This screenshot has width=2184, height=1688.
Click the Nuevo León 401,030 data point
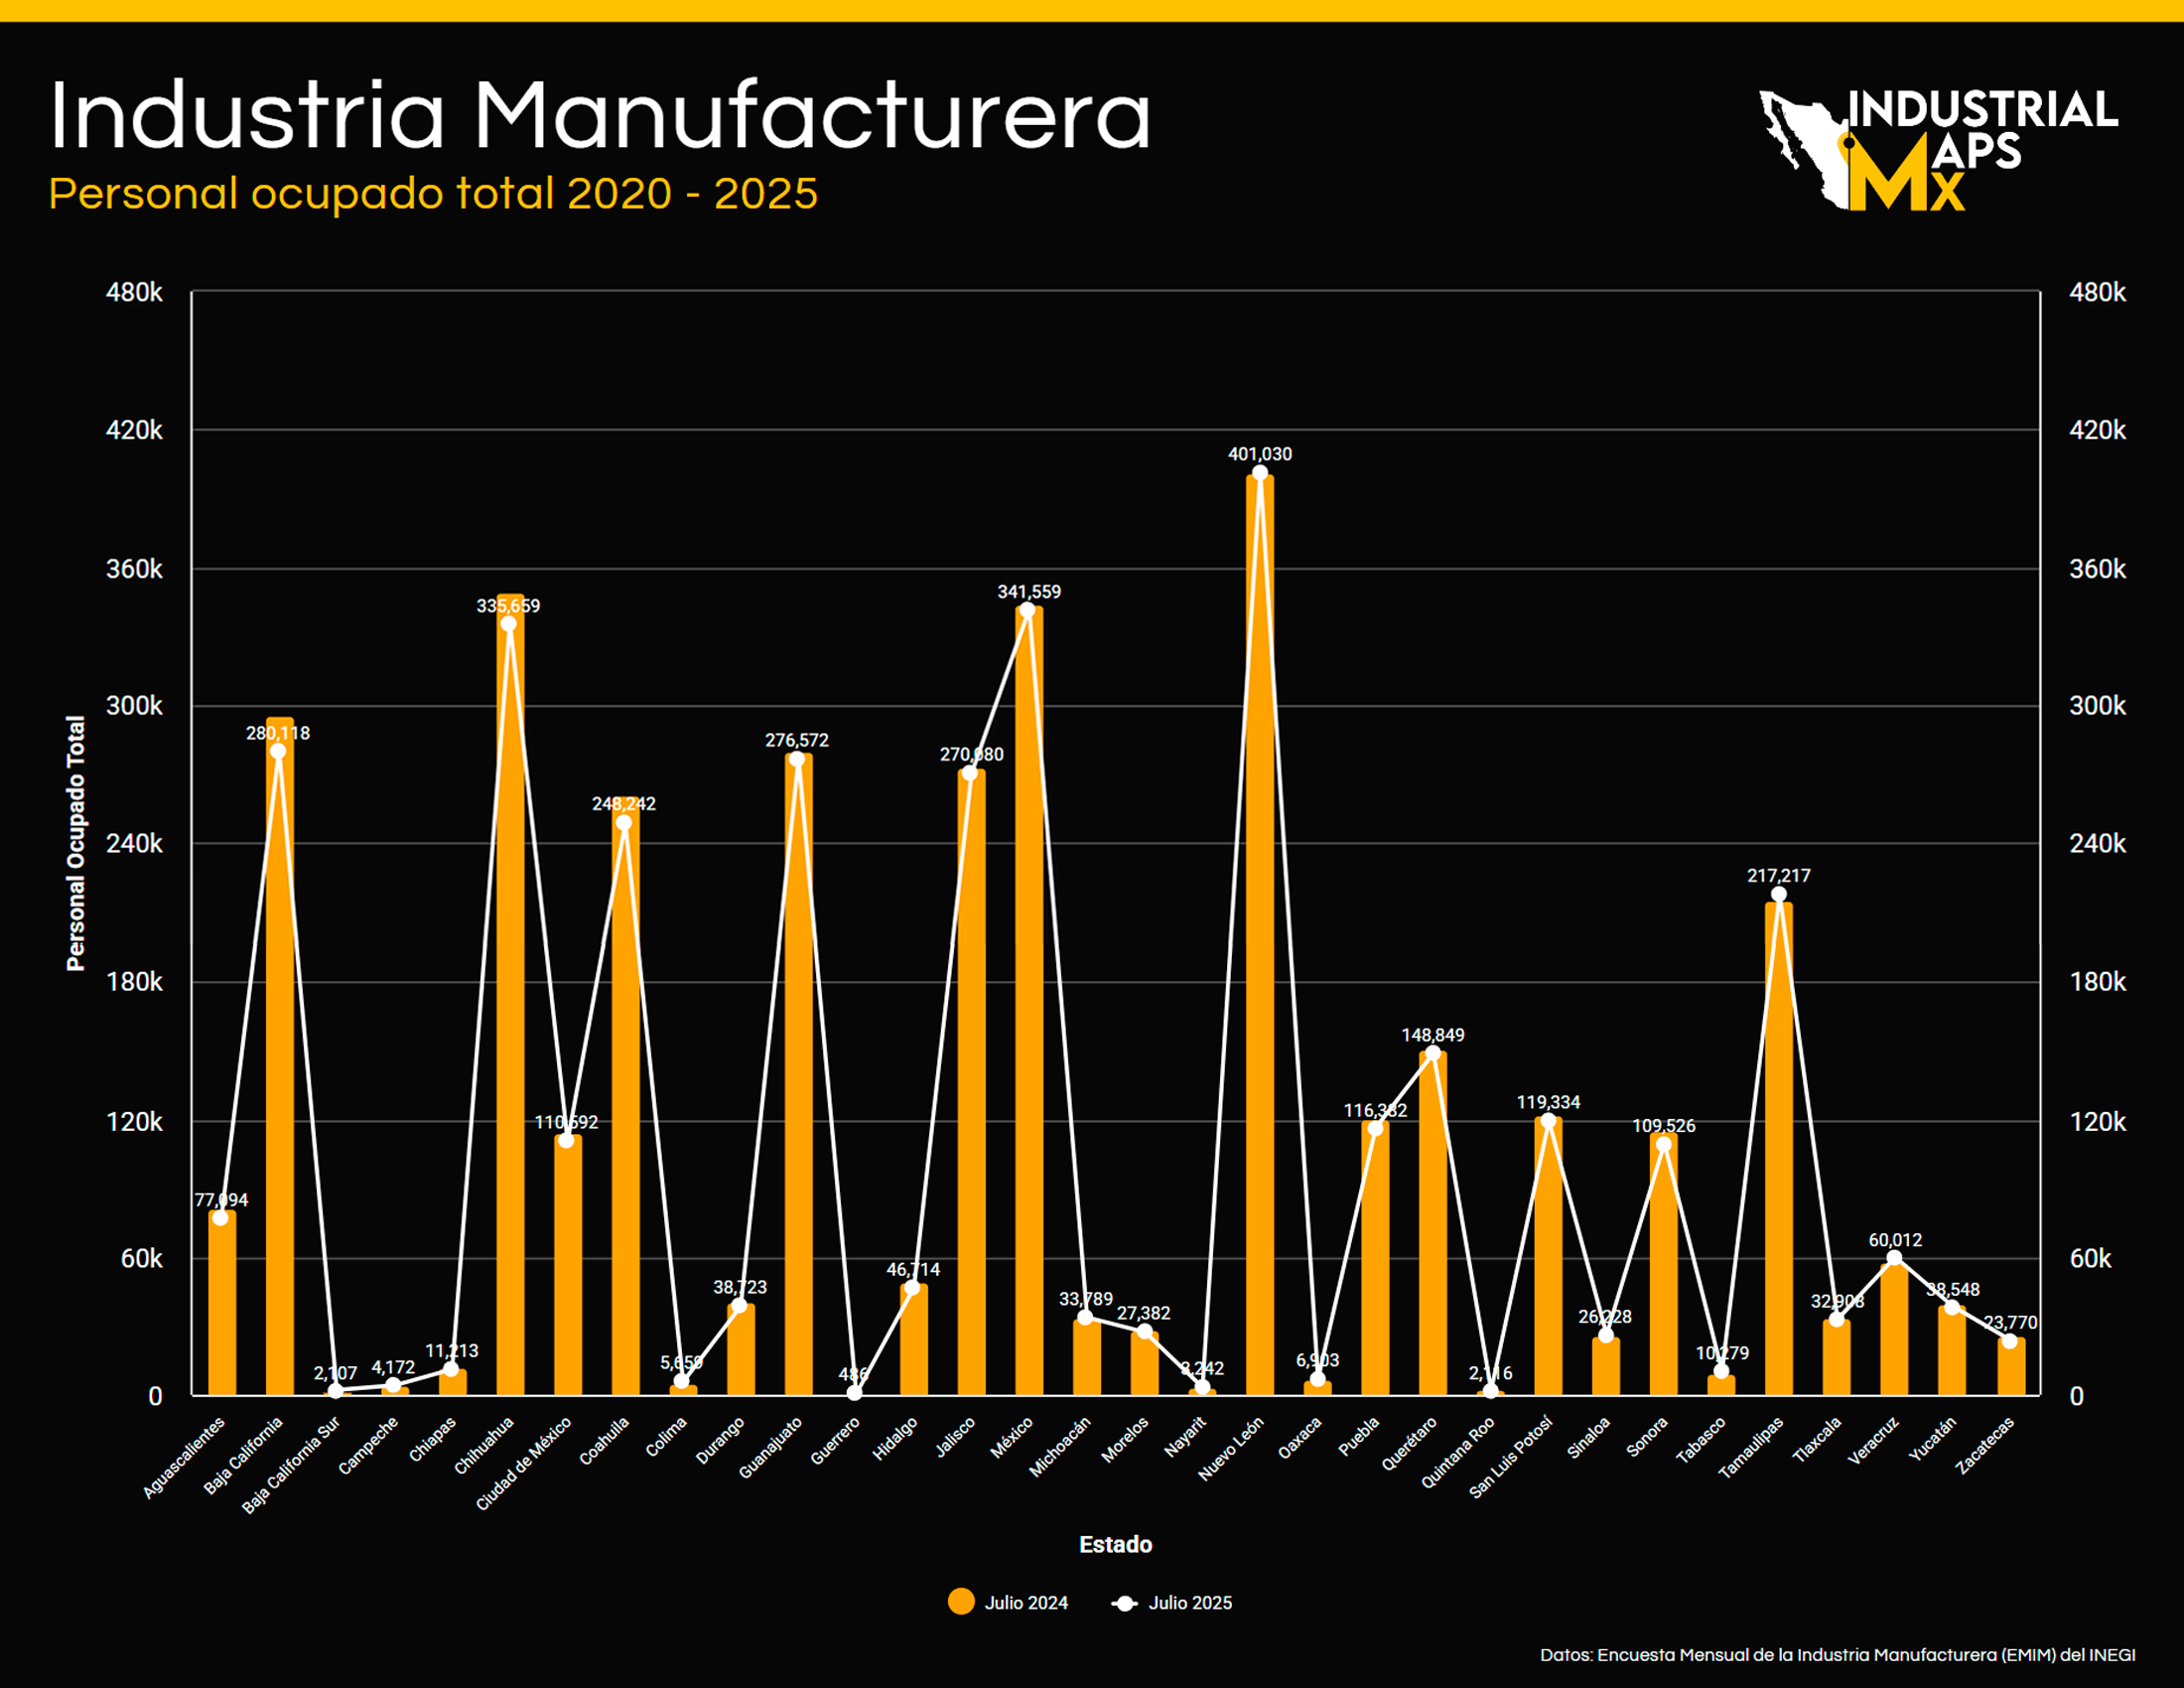pyautogui.click(x=1260, y=473)
